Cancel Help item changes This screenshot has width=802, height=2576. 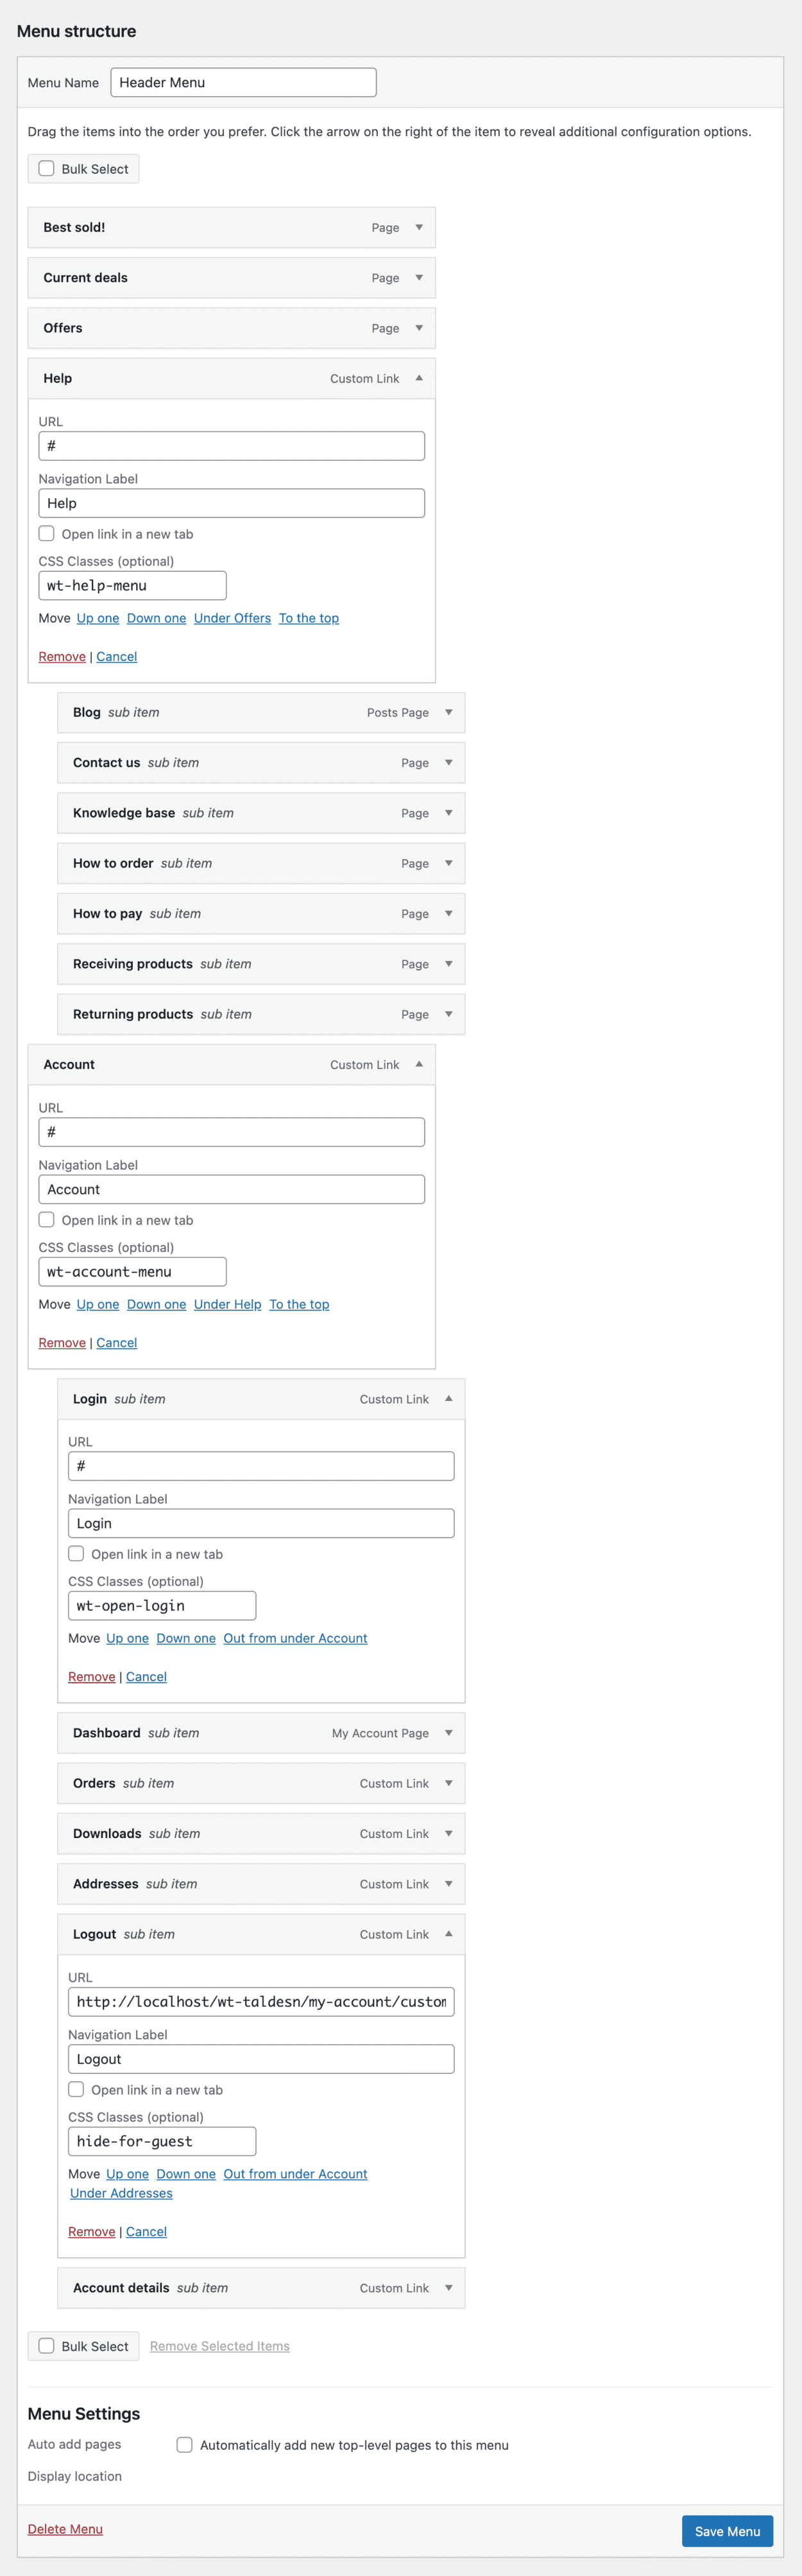(116, 656)
